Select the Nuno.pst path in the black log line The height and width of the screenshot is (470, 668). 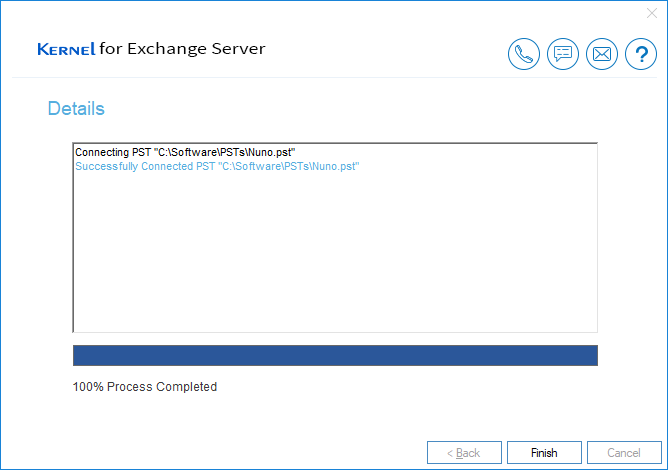point(225,153)
